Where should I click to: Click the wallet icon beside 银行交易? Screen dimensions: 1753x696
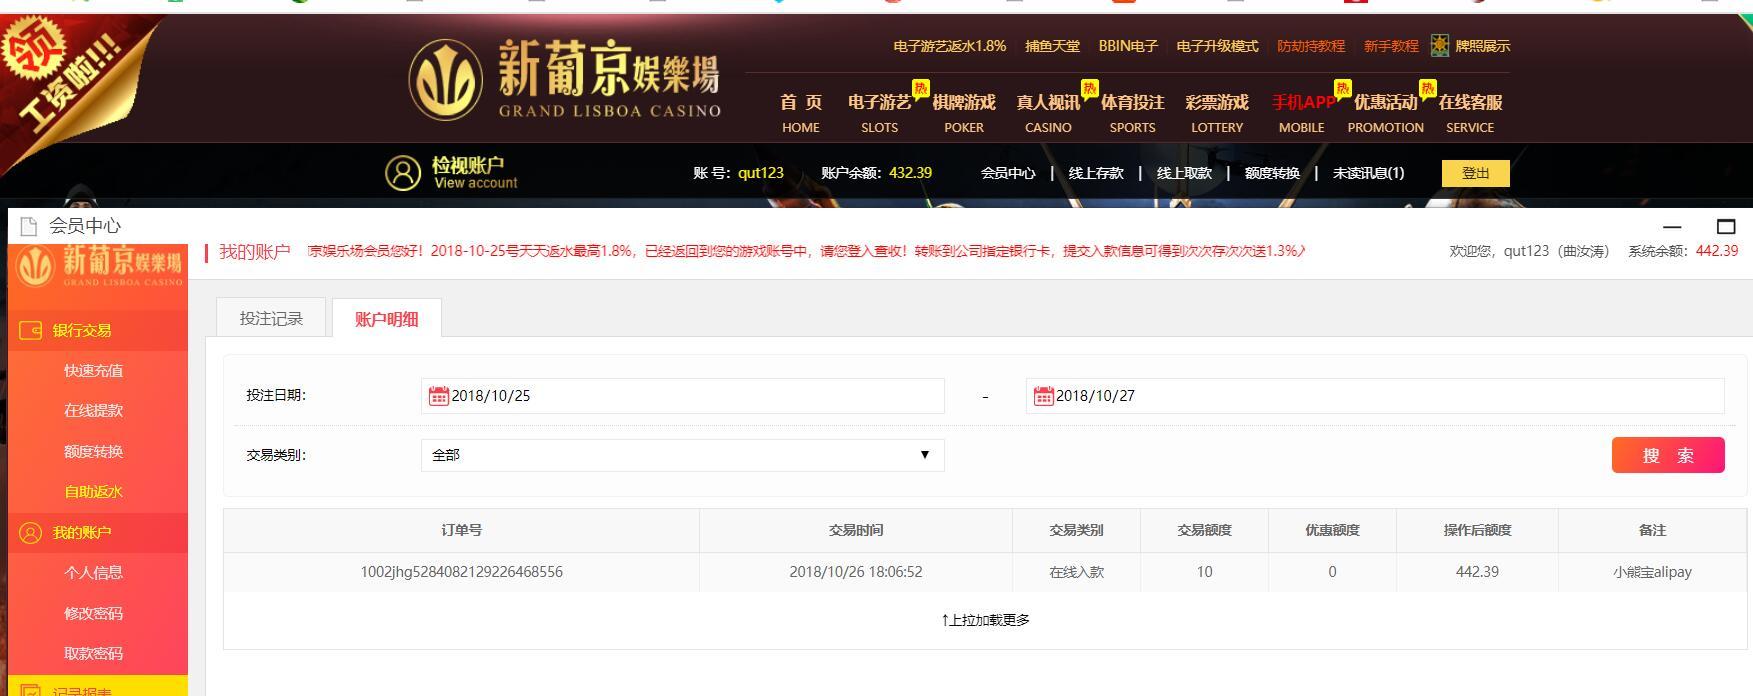(x=31, y=330)
